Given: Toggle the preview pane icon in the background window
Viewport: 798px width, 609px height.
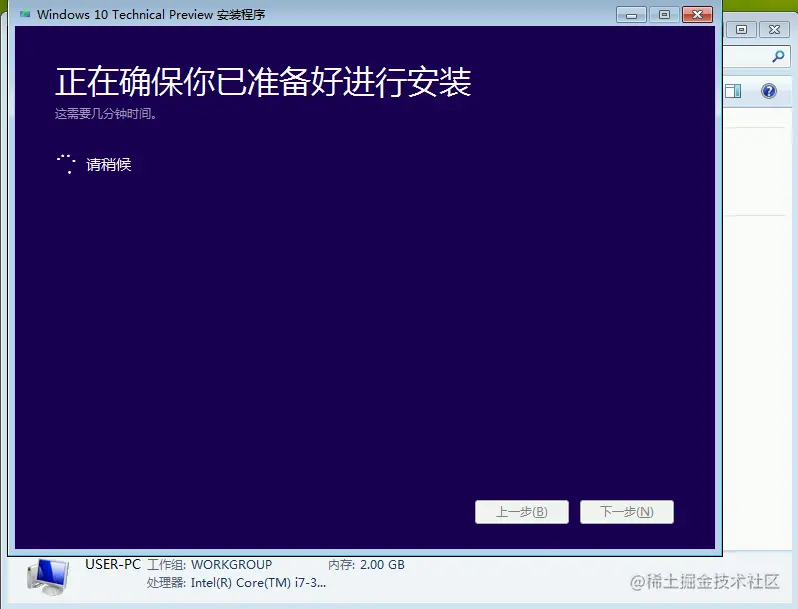Looking at the screenshot, I should [733, 91].
